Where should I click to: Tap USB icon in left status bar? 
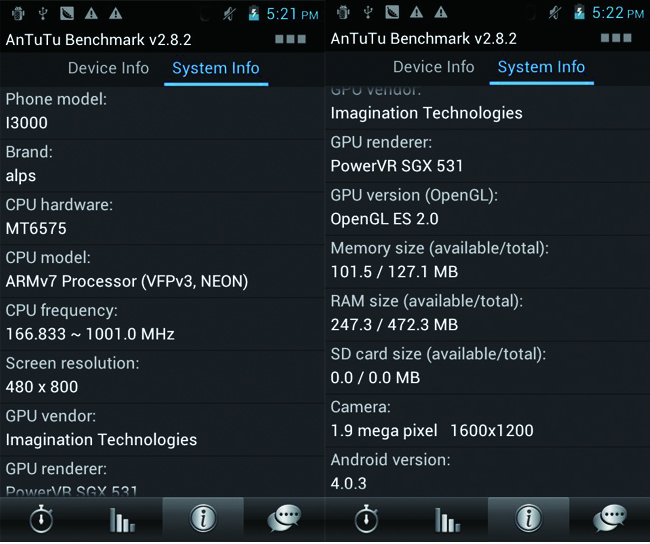coord(42,14)
